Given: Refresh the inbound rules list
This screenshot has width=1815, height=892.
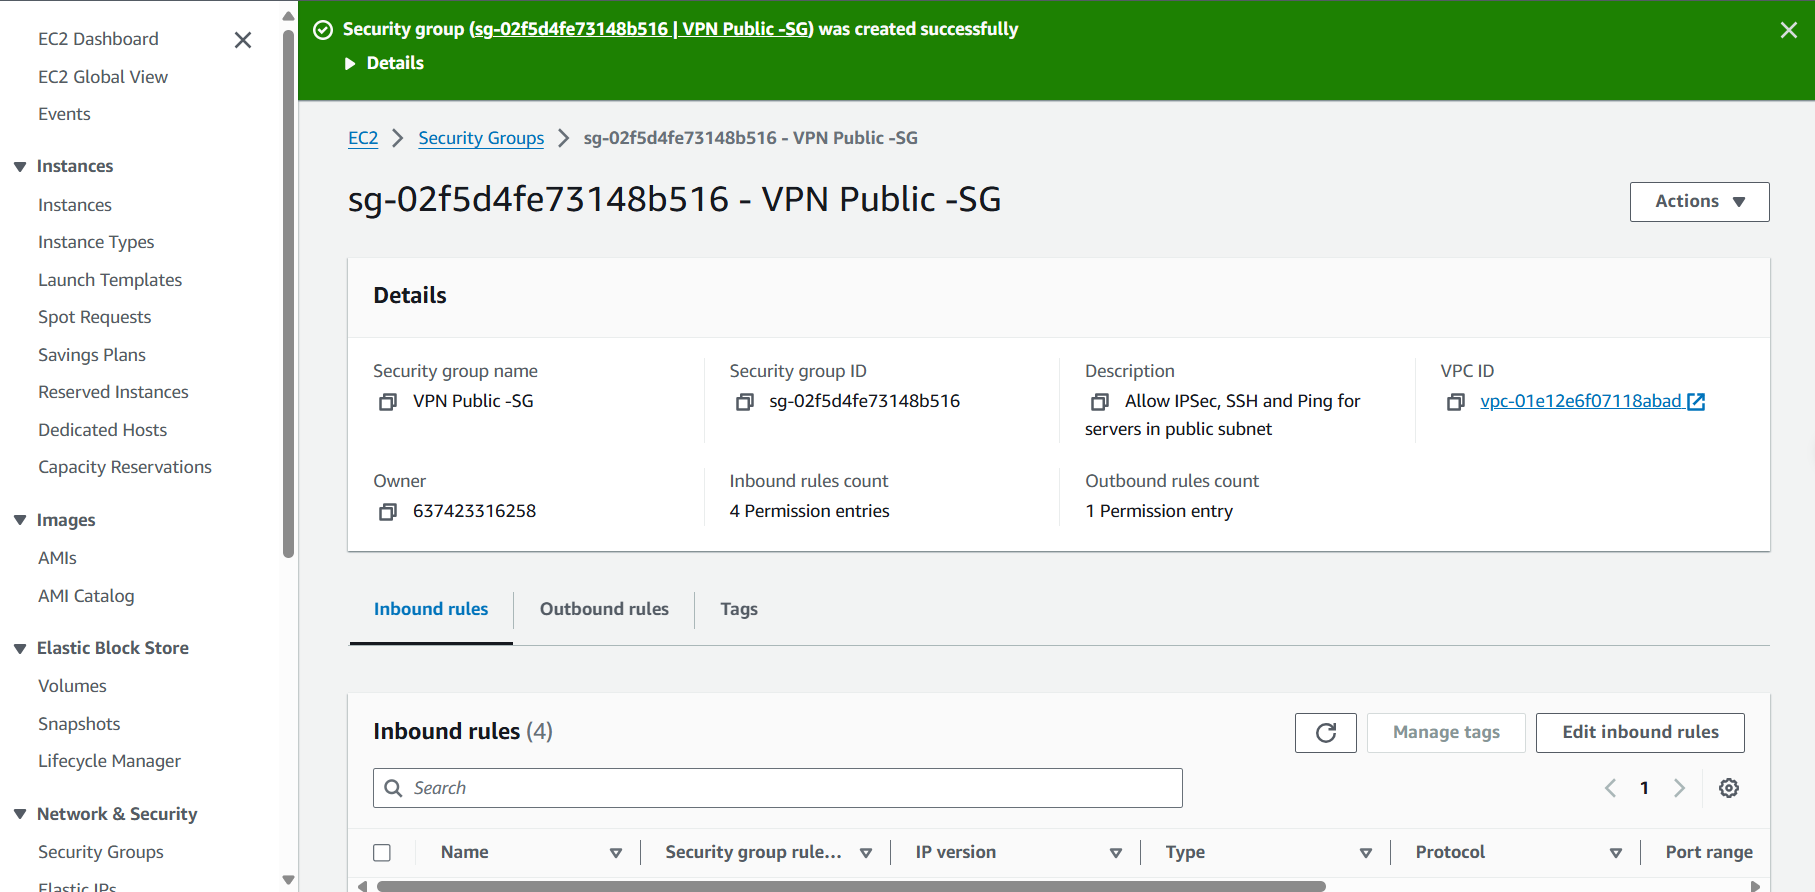Looking at the screenshot, I should point(1326,733).
